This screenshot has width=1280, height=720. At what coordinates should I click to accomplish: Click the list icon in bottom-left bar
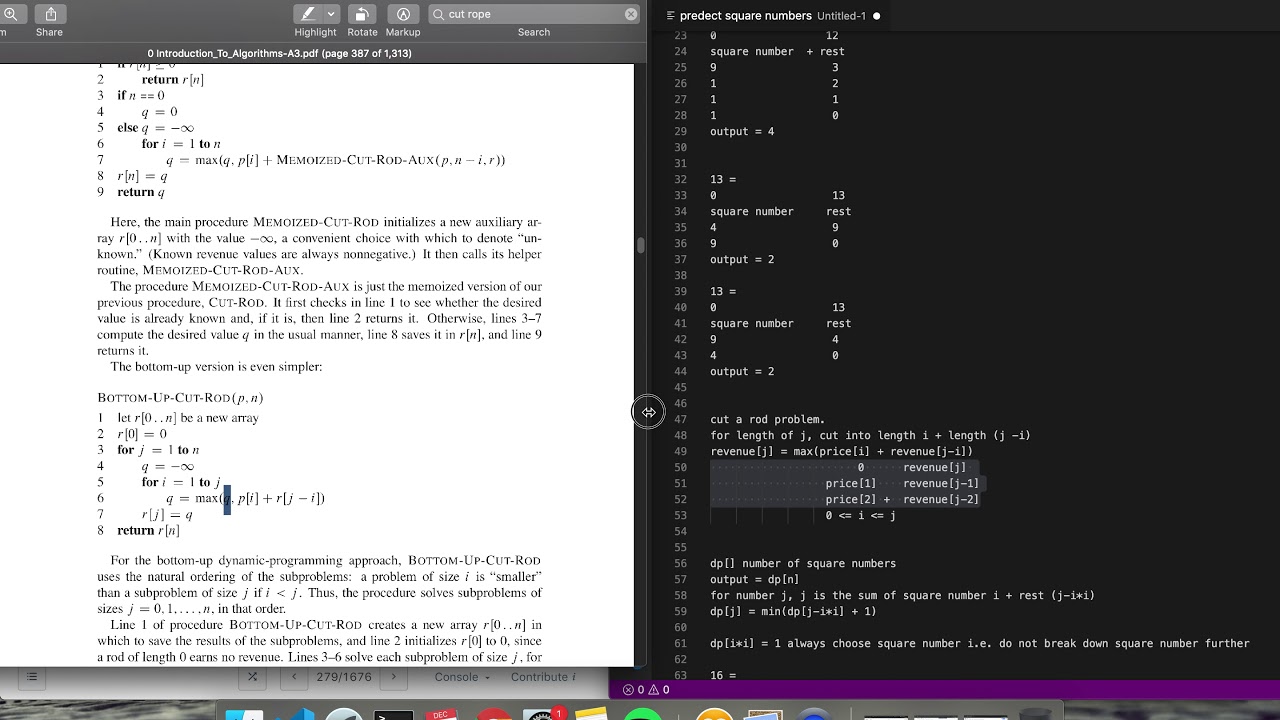(31, 677)
